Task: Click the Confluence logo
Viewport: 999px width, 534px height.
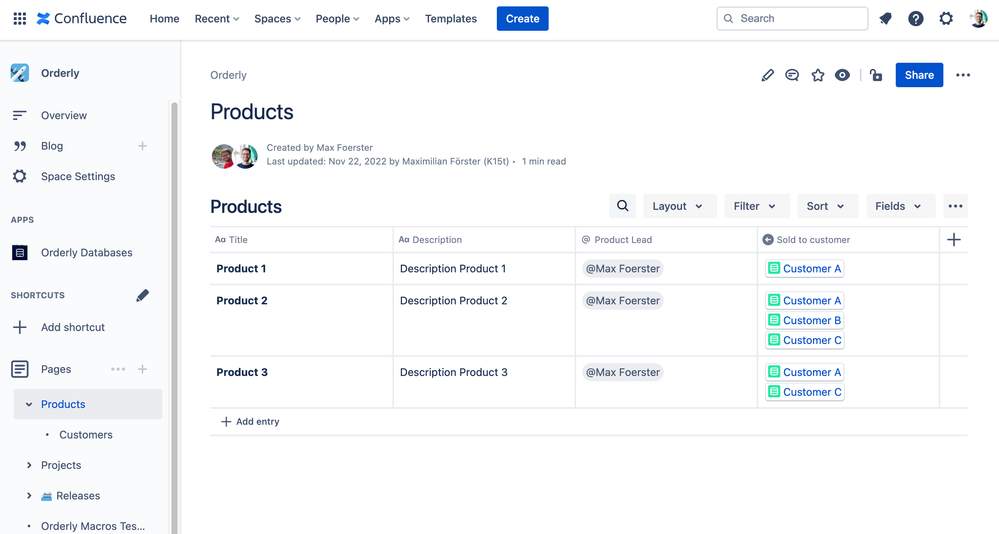Action: tap(82, 18)
